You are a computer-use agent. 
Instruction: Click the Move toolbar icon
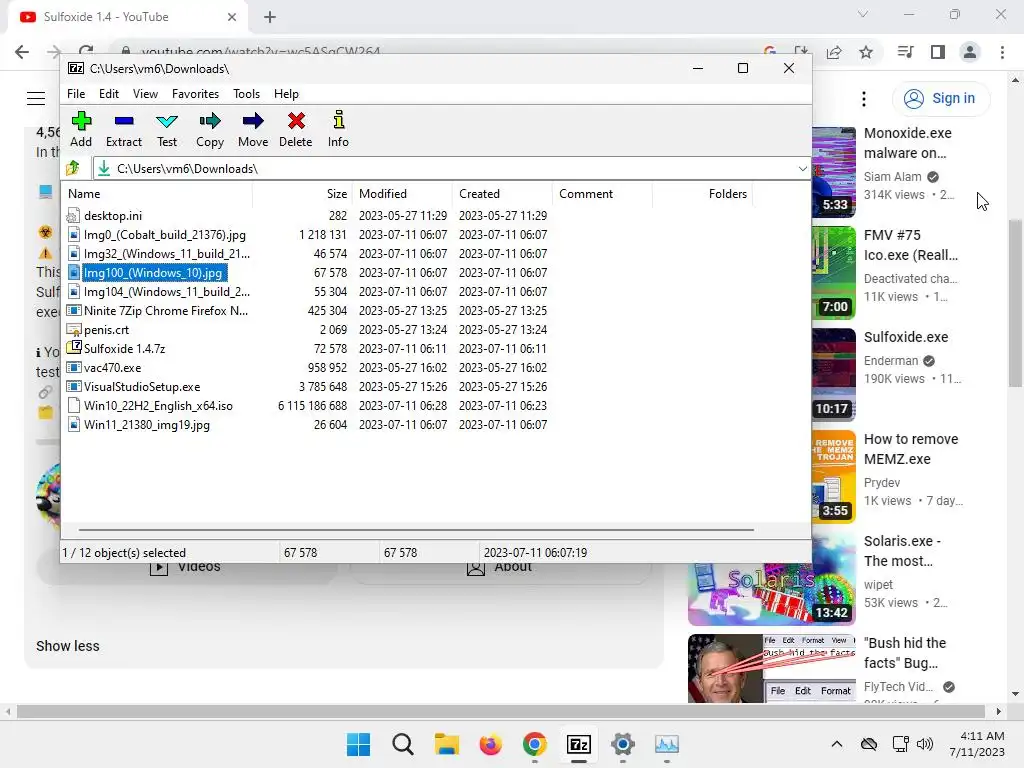coord(253,129)
